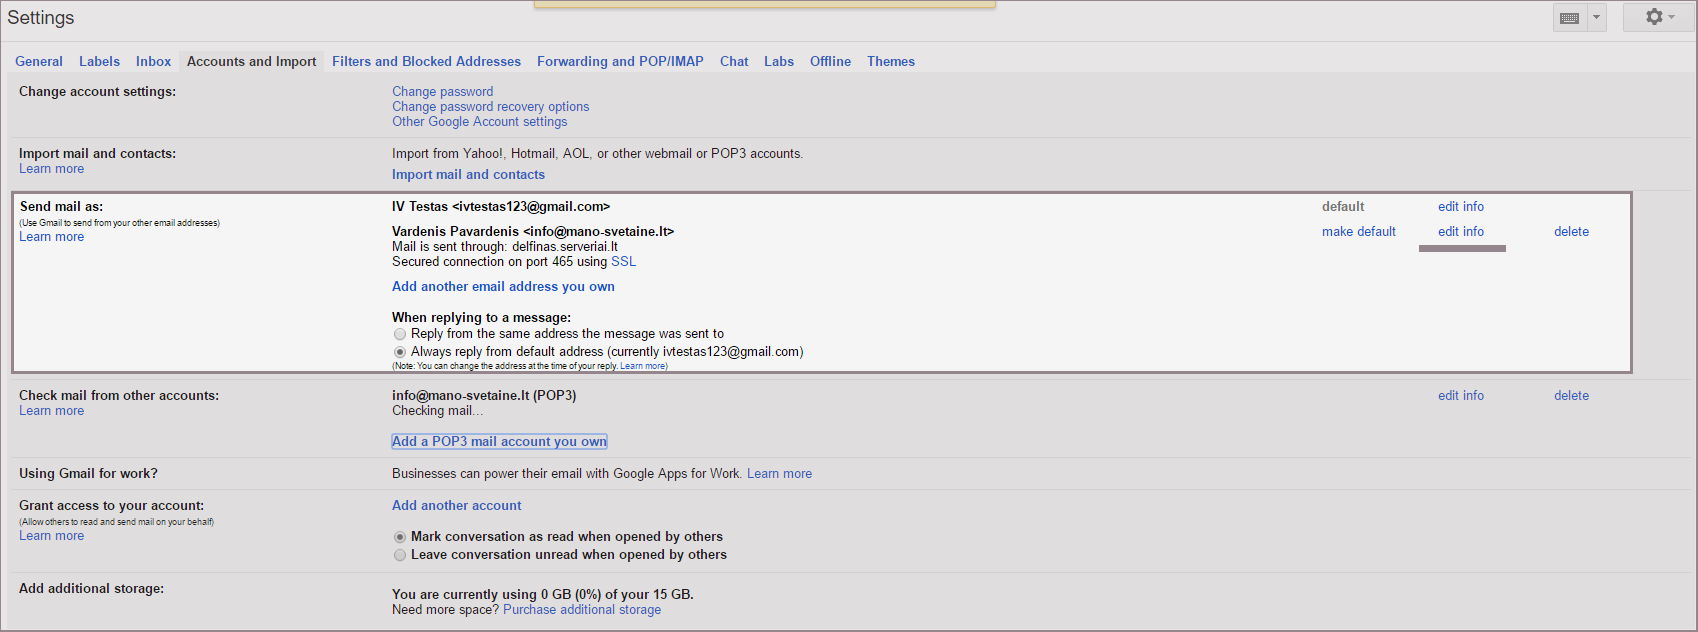Click 'Add another email address you own'

coord(503,287)
